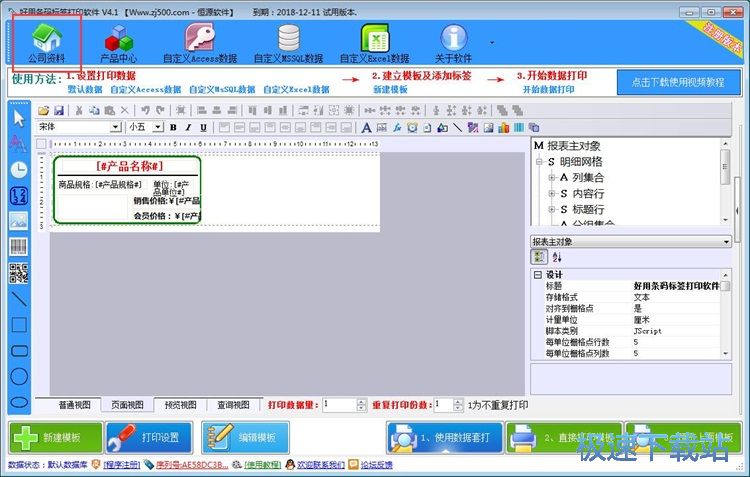Click the 程序注册 link in status bar
750x477 pixels.
coord(123,465)
